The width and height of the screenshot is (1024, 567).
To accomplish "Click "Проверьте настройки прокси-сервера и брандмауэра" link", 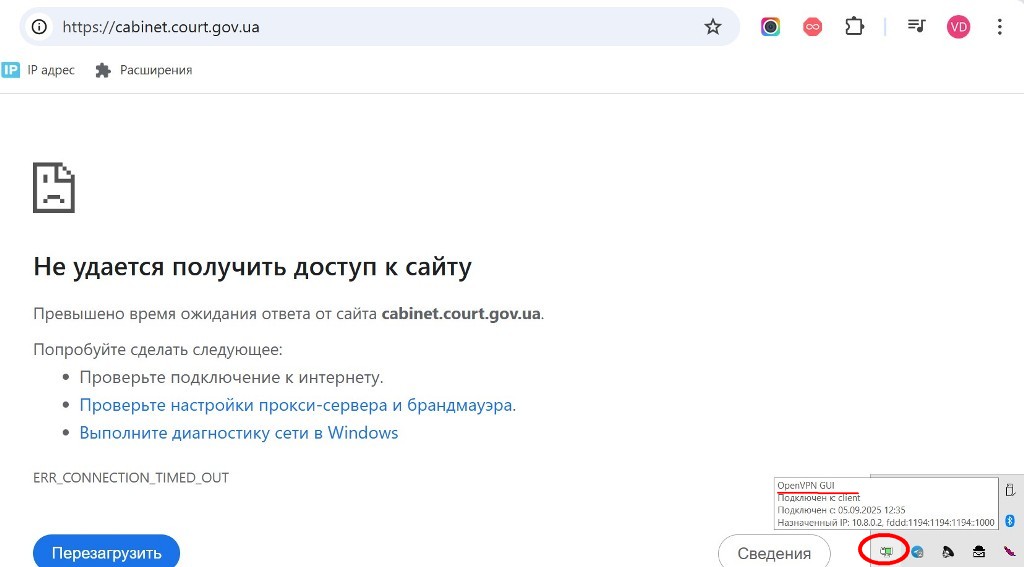I will [297, 405].
